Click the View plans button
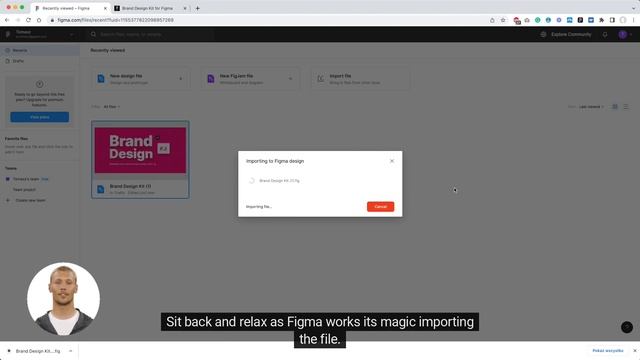 pos(40,117)
